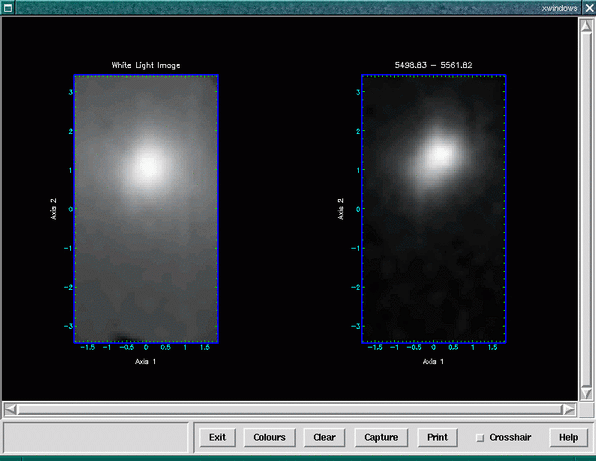Enable the Crosshair checkbox
The width and height of the screenshot is (596, 461).
(x=480, y=438)
